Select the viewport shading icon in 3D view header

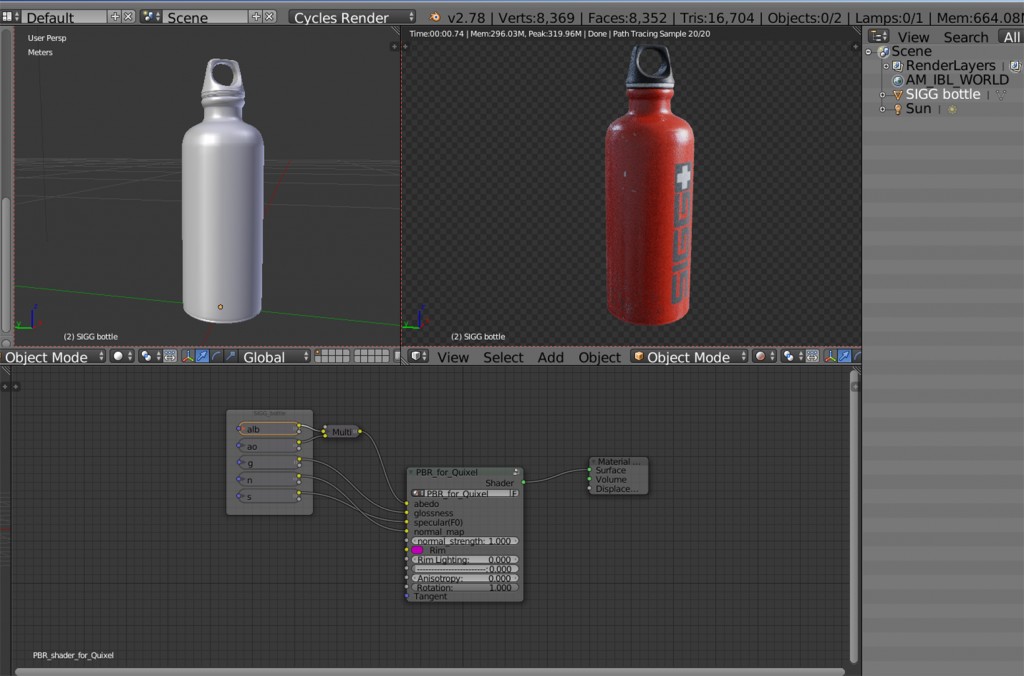pyautogui.click(x=116, y=358)
